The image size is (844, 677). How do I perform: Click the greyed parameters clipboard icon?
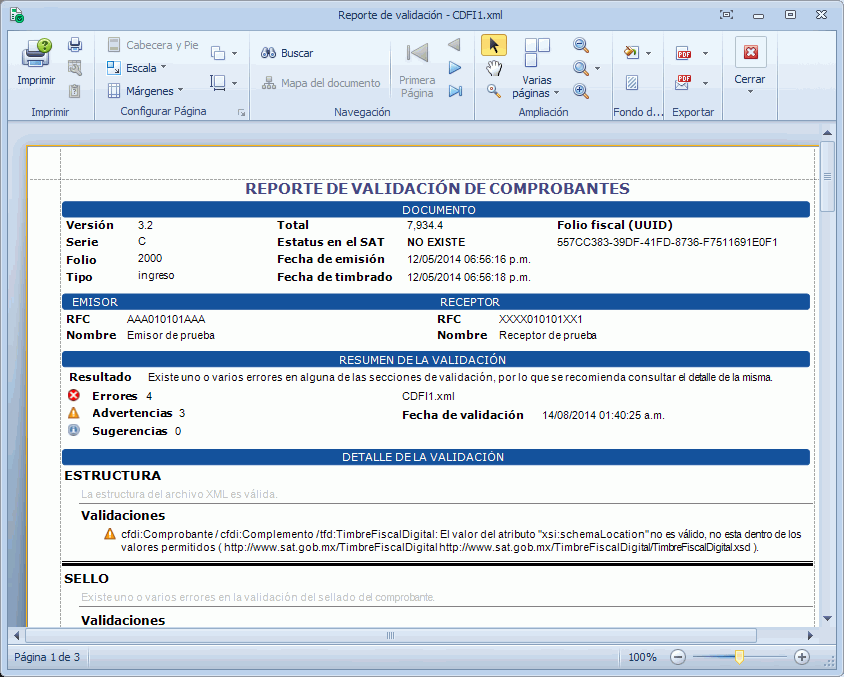(75, 91)
